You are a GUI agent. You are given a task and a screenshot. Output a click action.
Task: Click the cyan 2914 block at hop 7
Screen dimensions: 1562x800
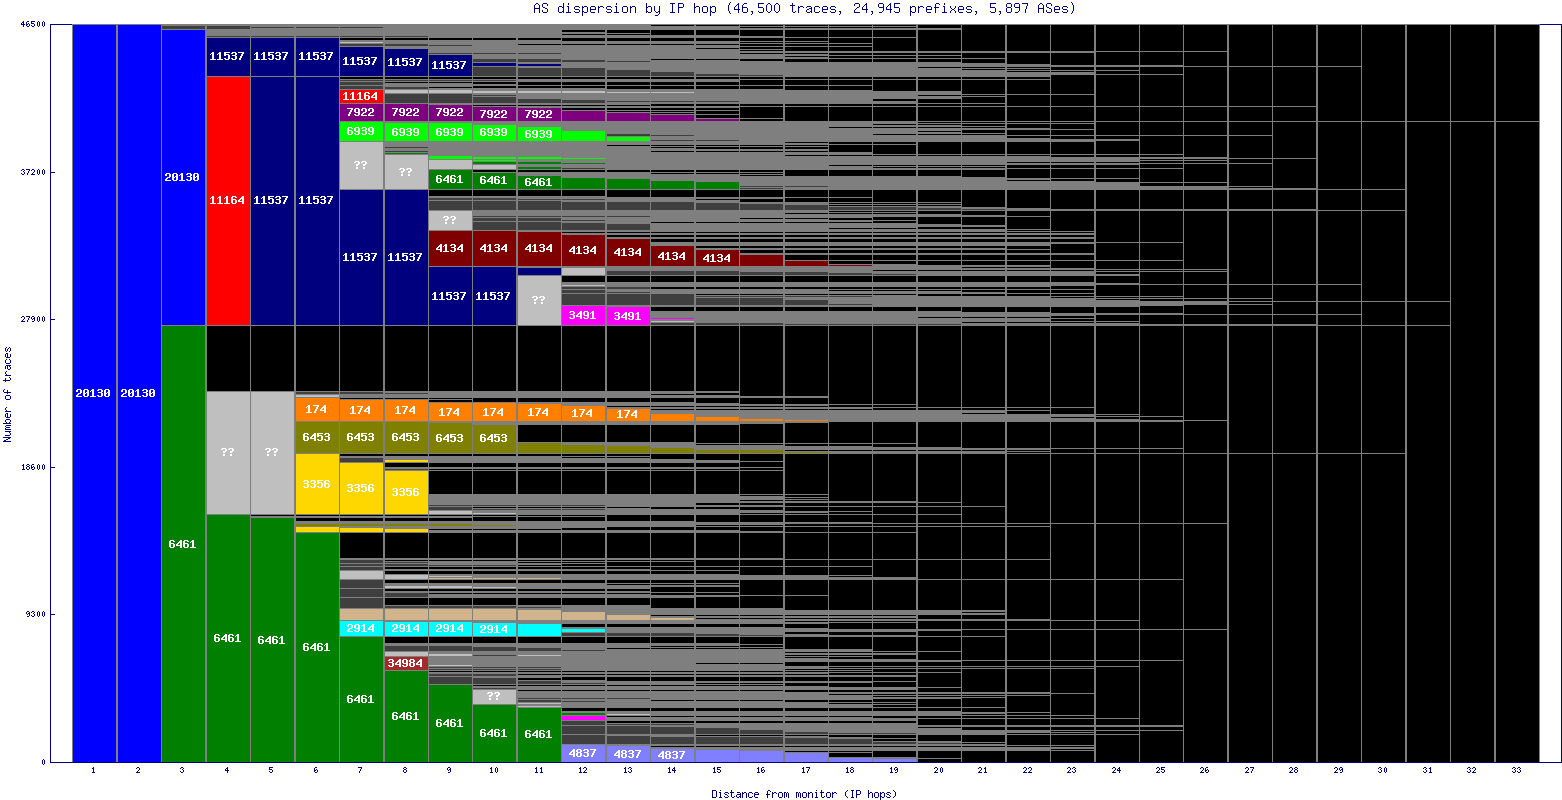point(361,628)
